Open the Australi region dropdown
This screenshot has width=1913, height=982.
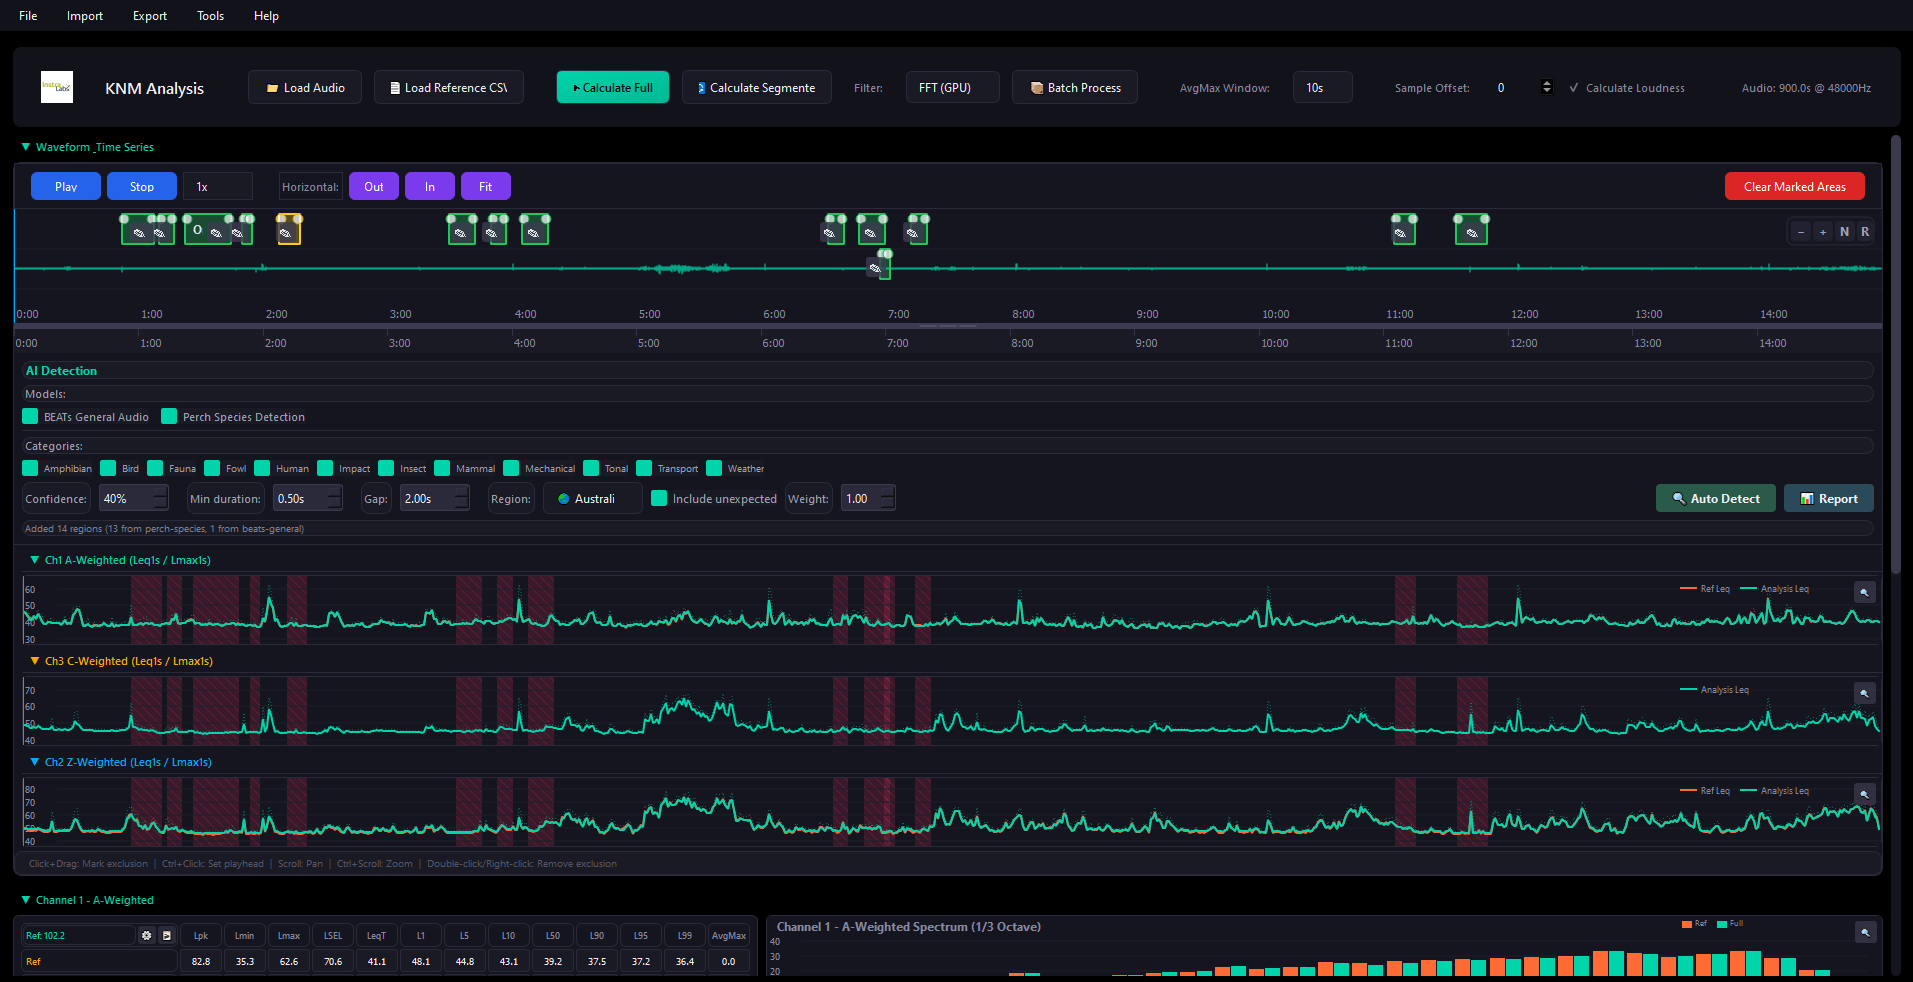[x=593, y=499]
